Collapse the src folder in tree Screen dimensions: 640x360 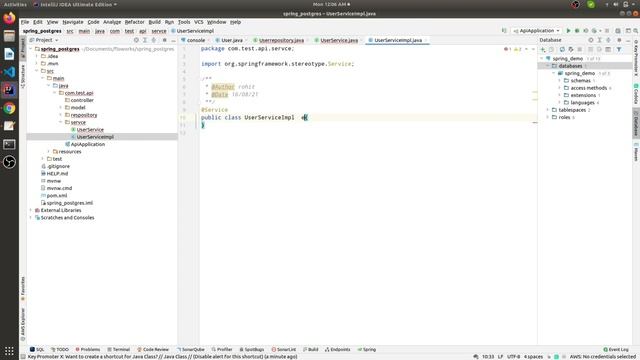pos(37,71)
